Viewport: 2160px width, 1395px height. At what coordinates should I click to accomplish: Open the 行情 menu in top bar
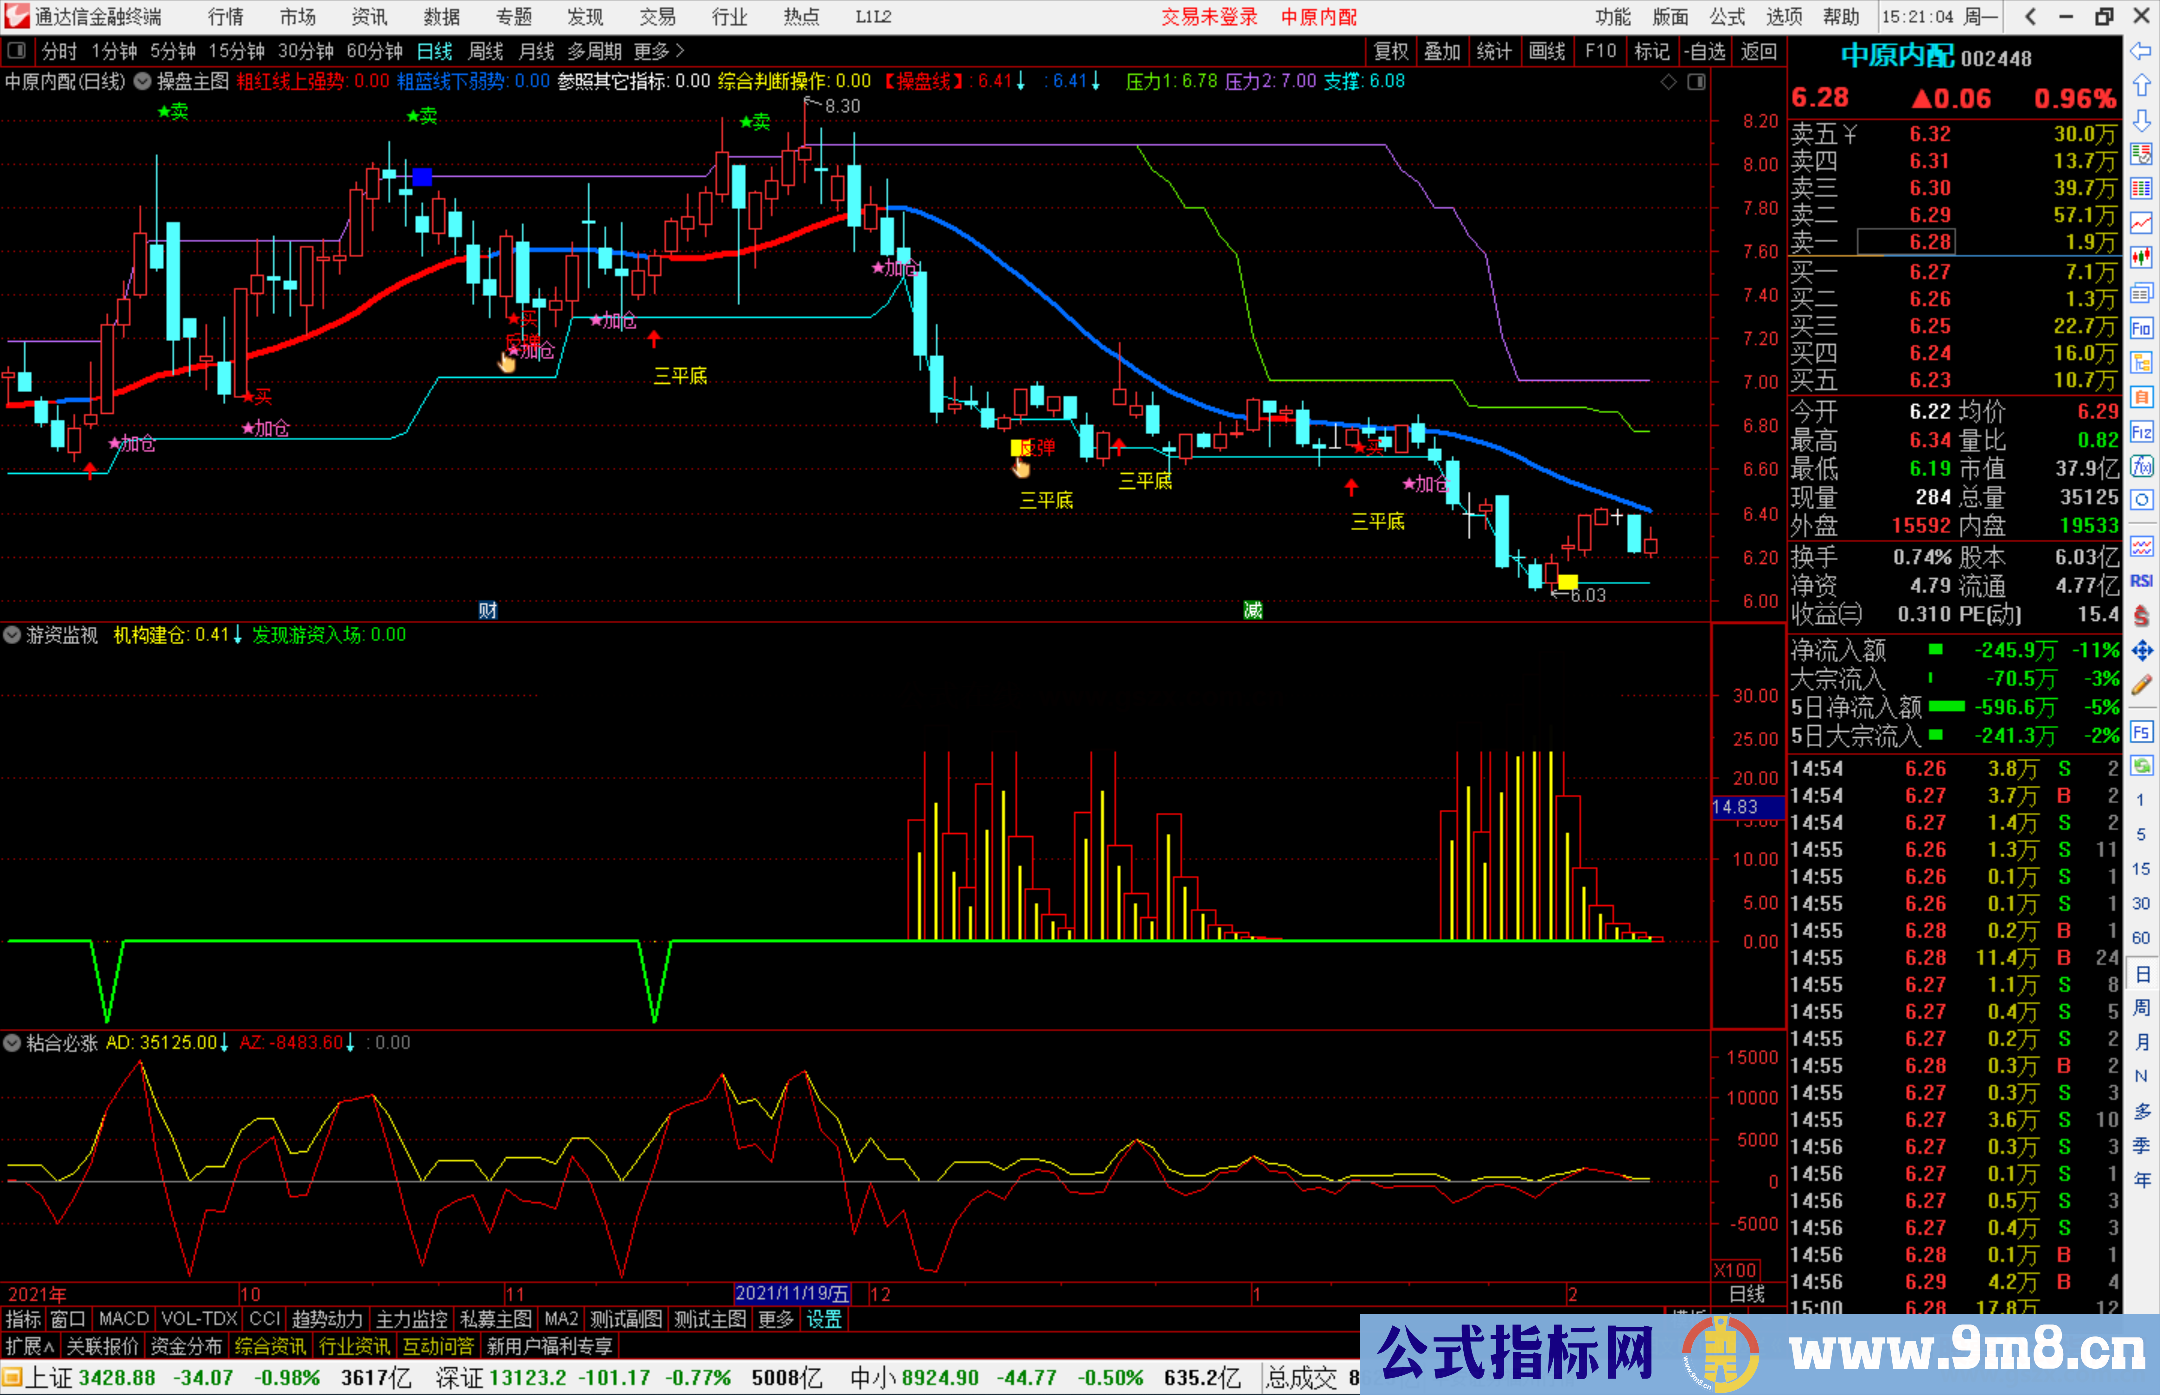(226, 17)
